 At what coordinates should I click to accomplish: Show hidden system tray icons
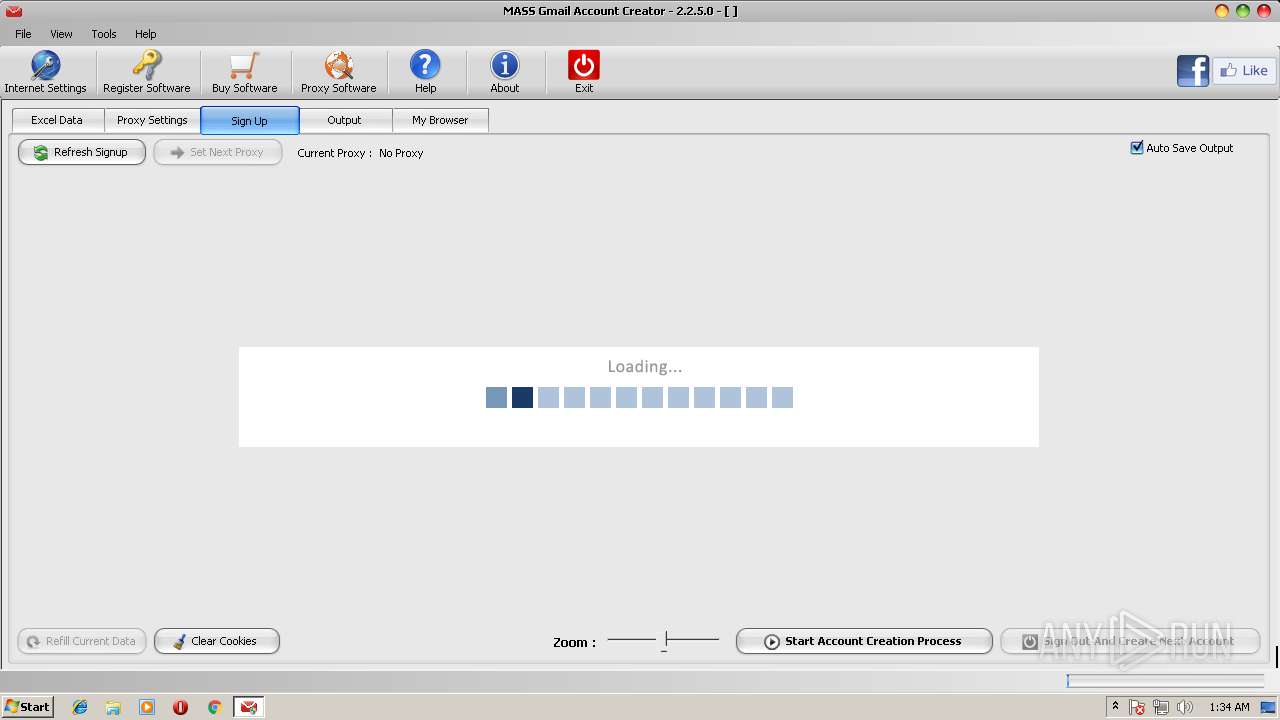click(1115, 706)
